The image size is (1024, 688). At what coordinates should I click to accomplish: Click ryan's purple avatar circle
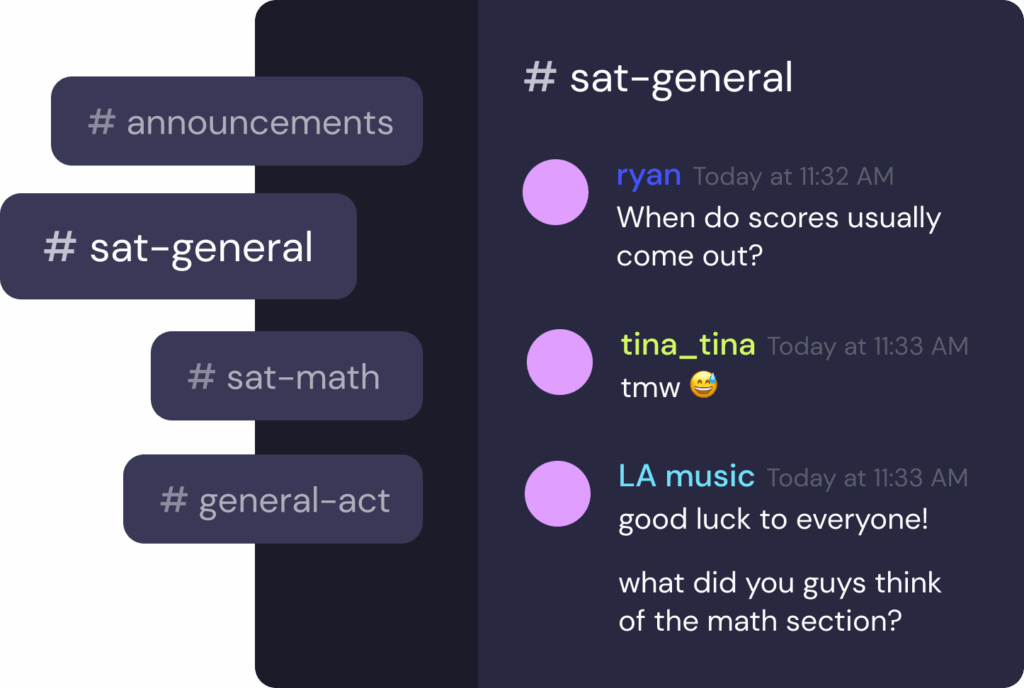pyautogui.click(x=555, y=192)
